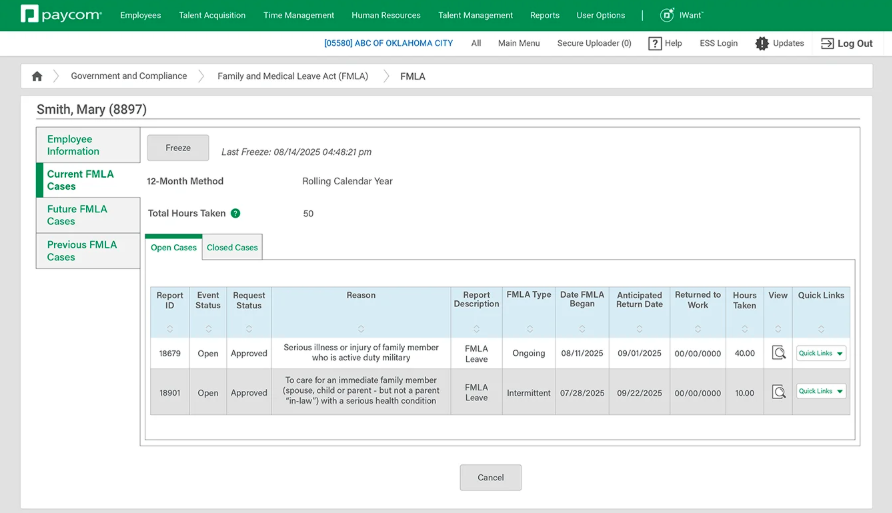The image size is (892, 513).
Task: Click the 09/22/2025 return date cell
Action: point(639,393)
